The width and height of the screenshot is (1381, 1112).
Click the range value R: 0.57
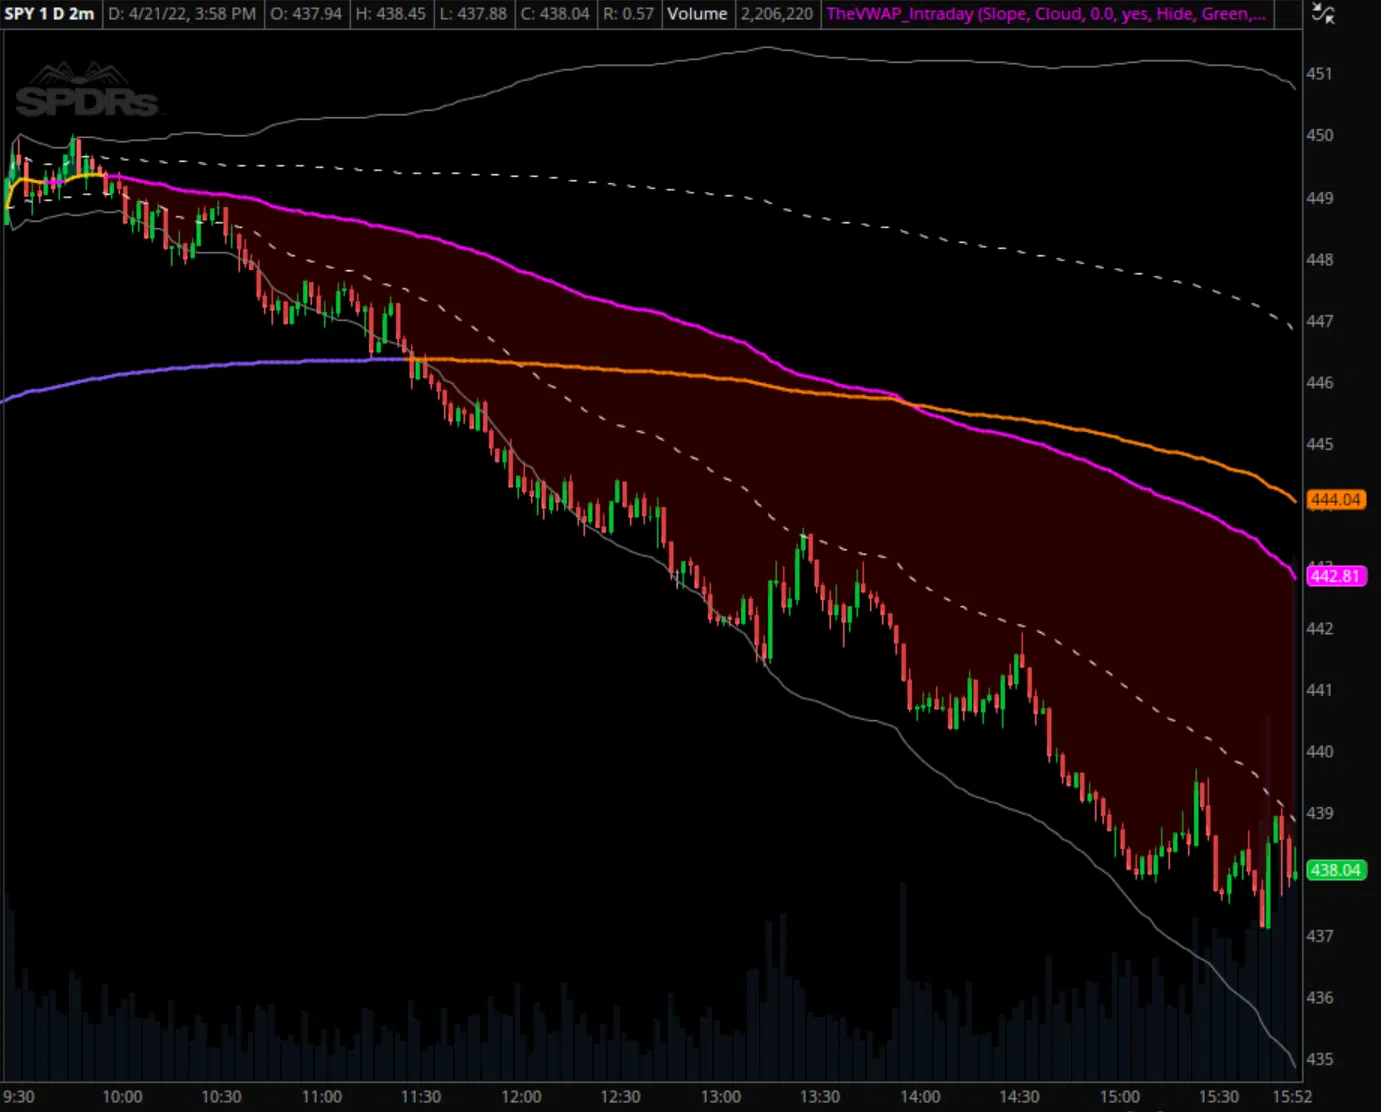(x=628, y=14)
